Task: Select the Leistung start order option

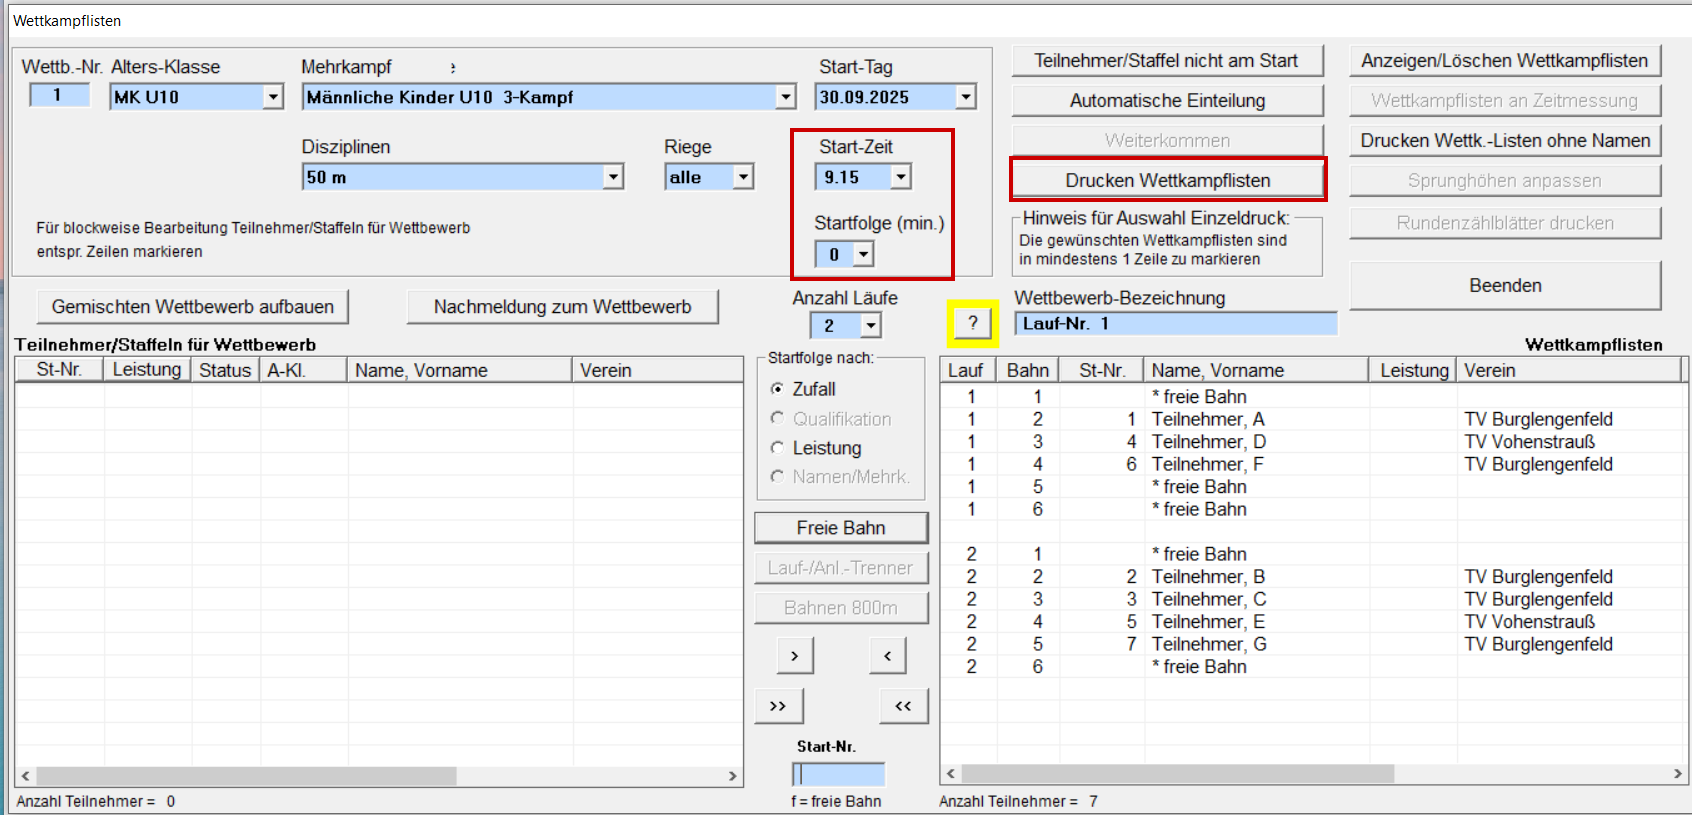Action: [777, 448]
